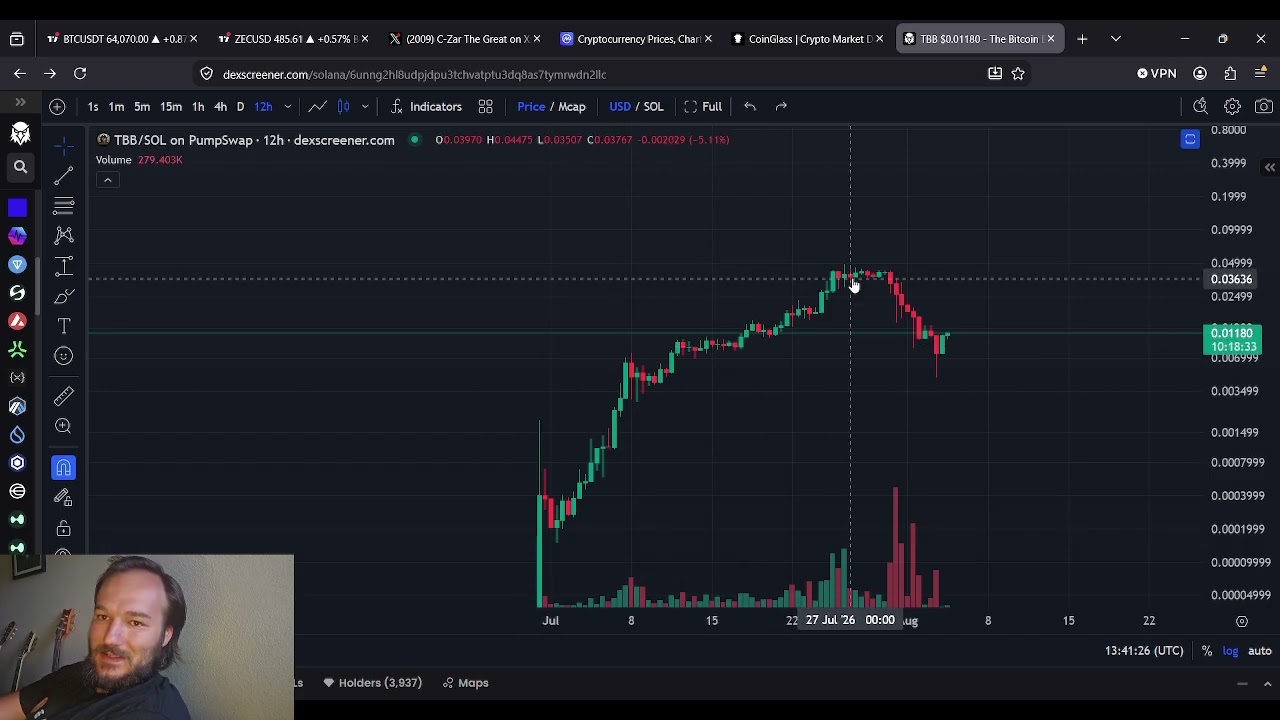Open the layout grid templates icon
Image resolution: width=1280 pixels, height=720 pixels.
coord(485,106)
